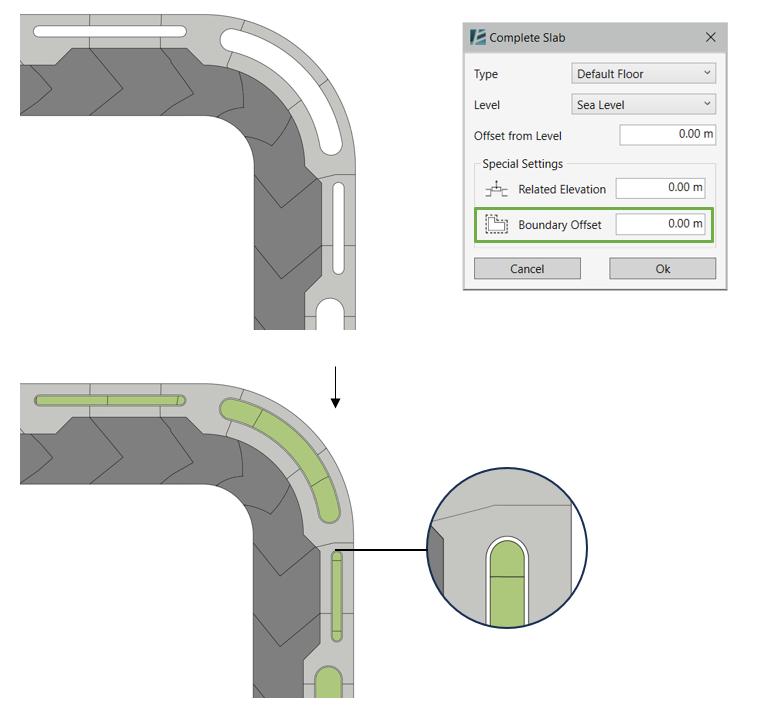Click the Type label
This screenshot has width=772, height=713.
(x=486, y=74)
